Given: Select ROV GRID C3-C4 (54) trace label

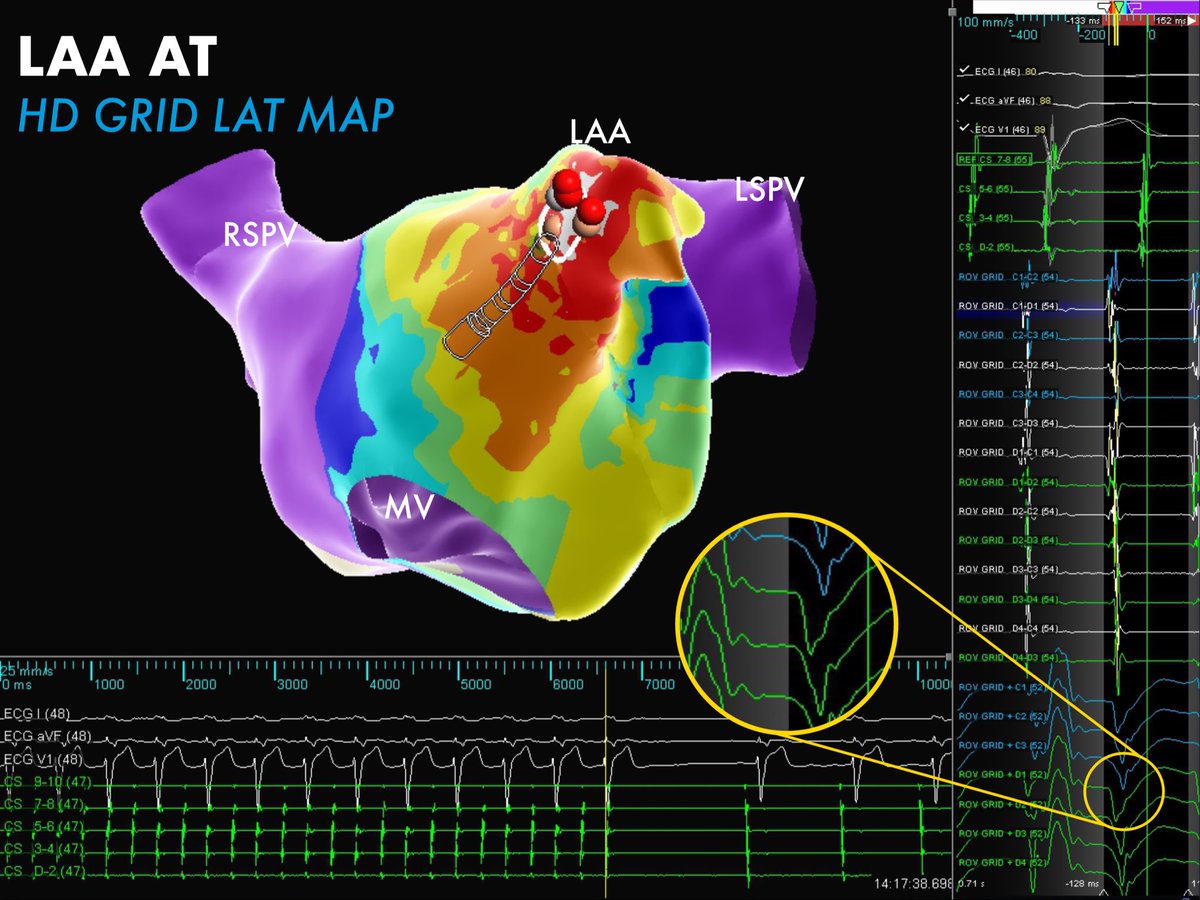Looking at the screenshot, I should point(1008,394).
